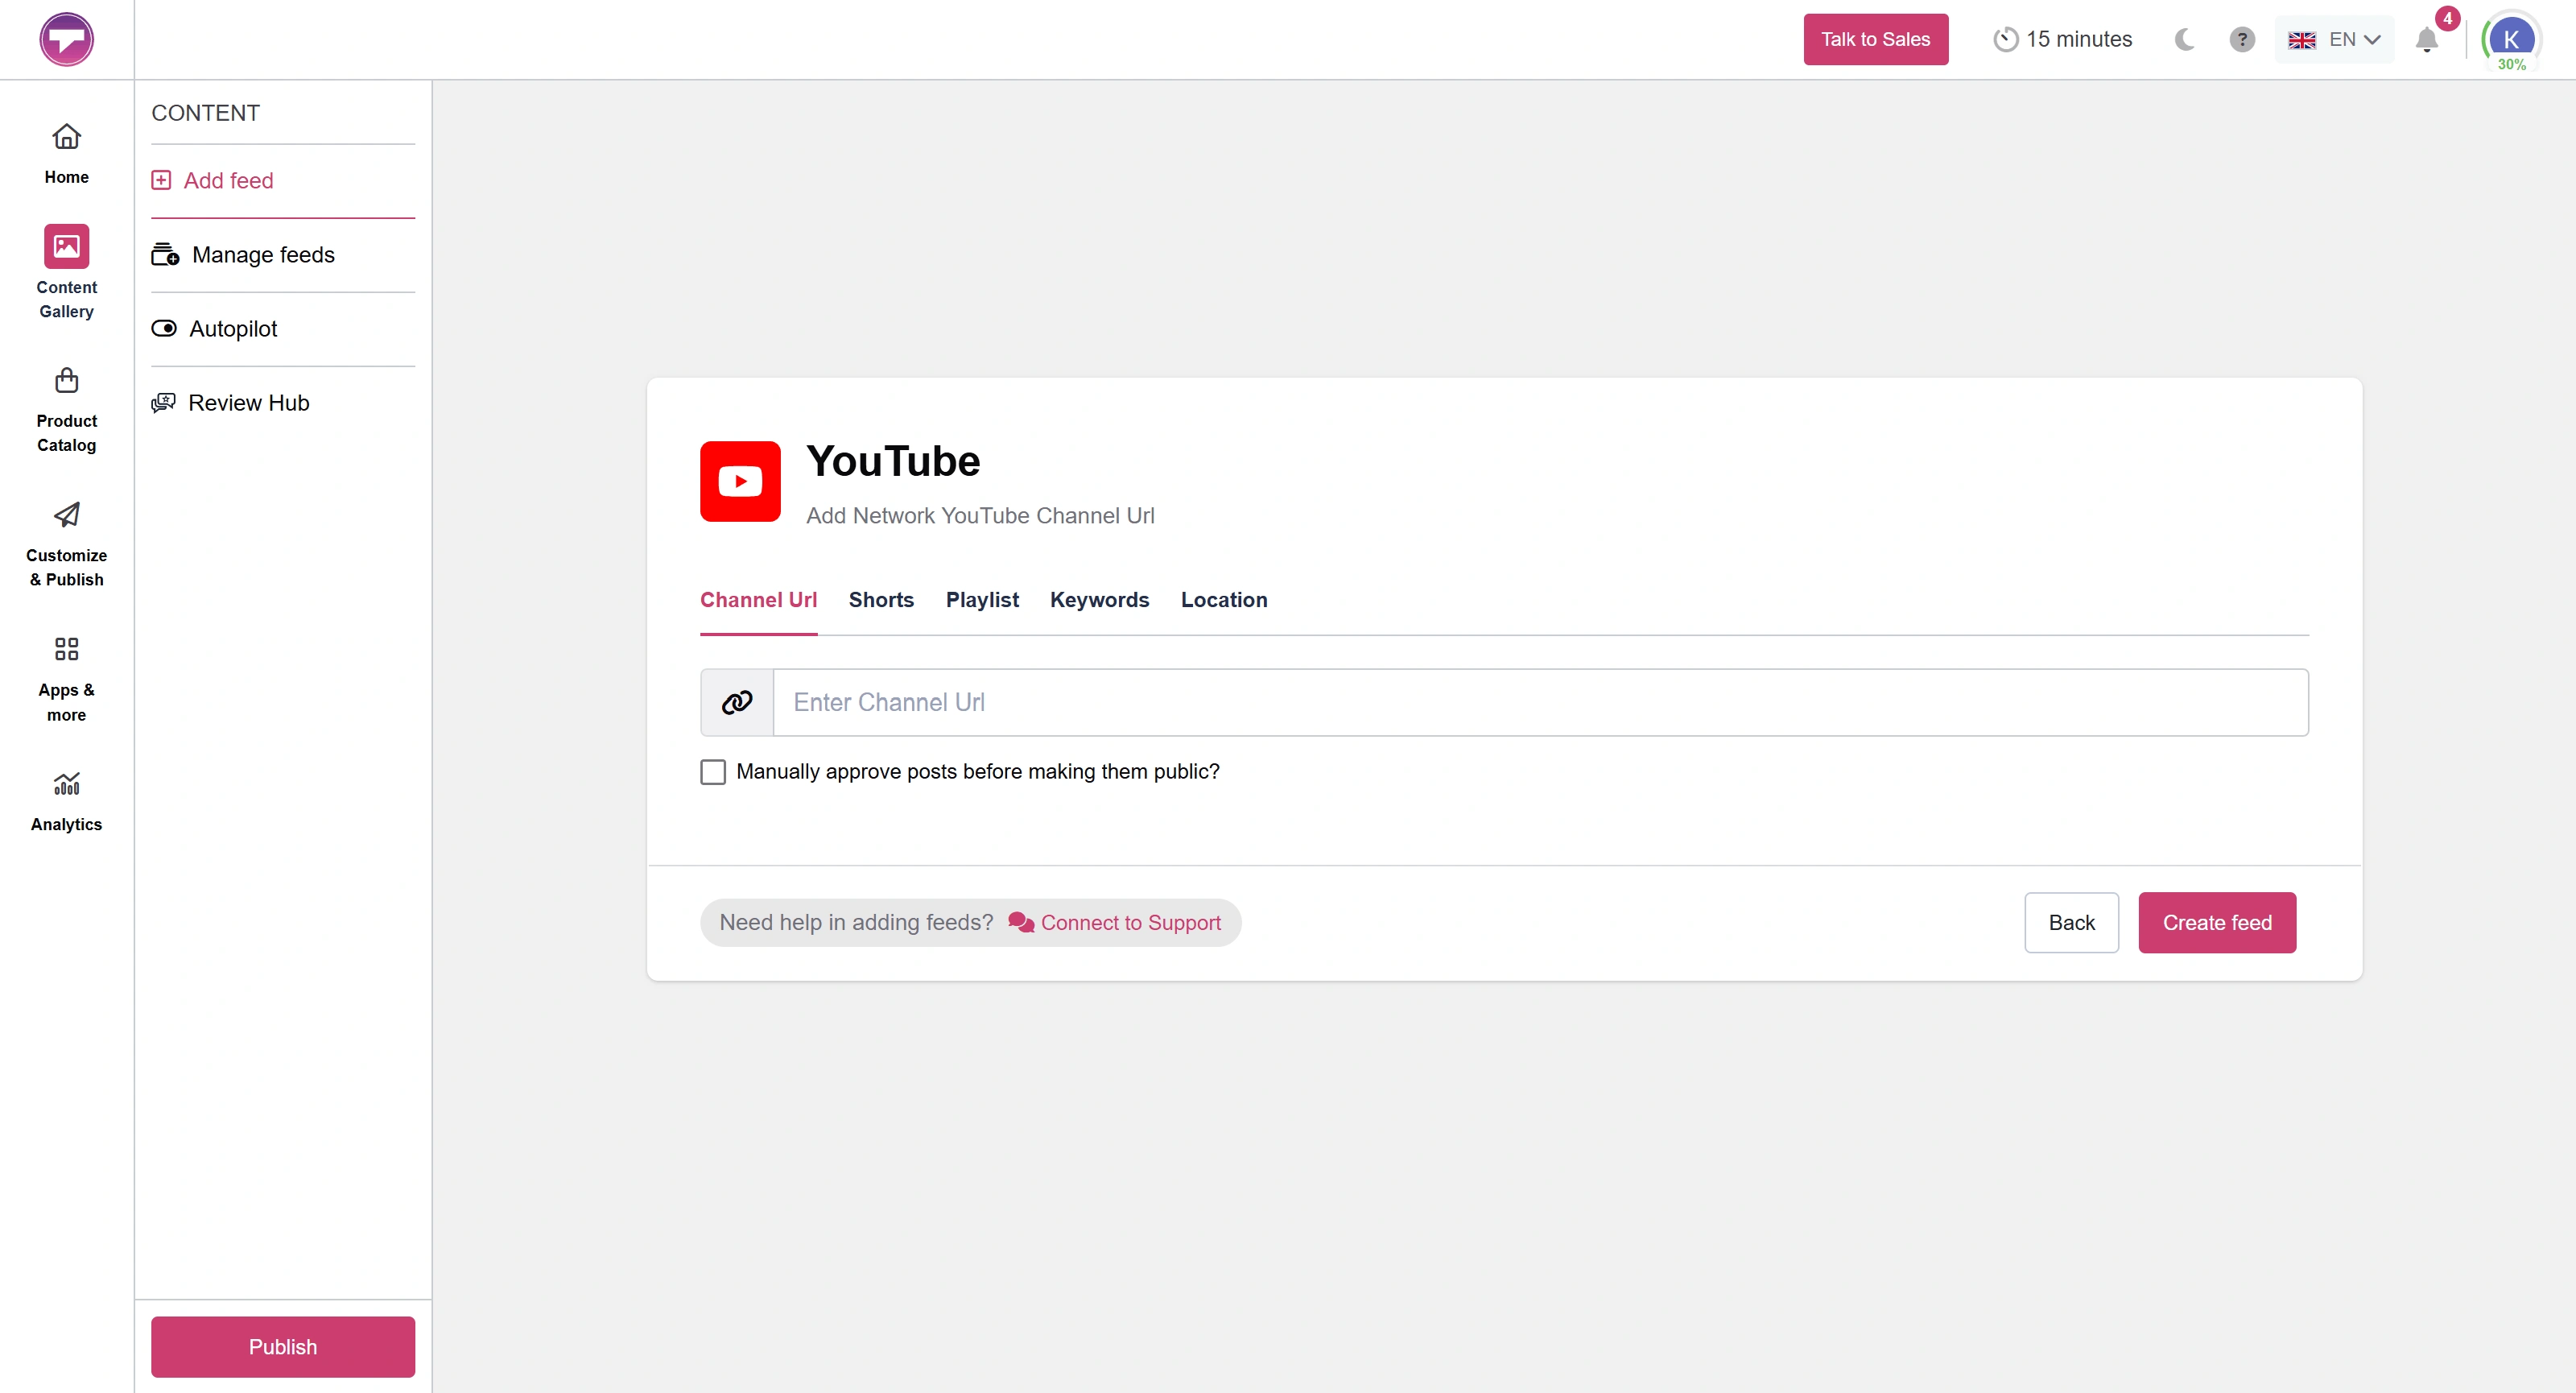The height and width of the screenshot is (1393, 2576).
Task: Switch to the Keywords tab
Action: (1099, 600)
